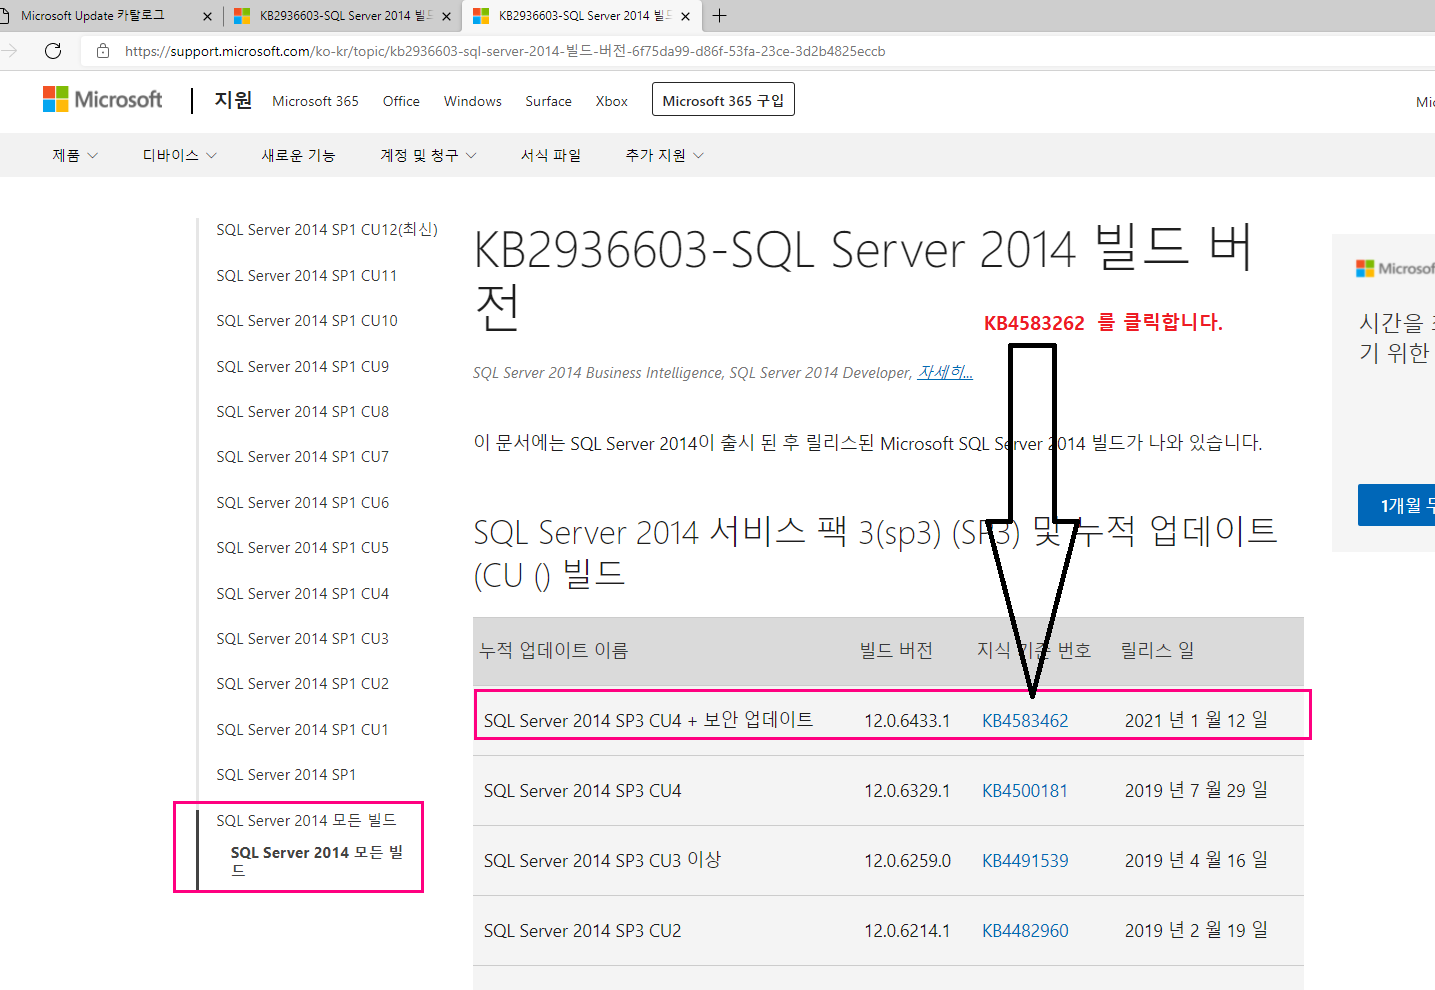Open the KB4583462 article link

coord(1025,720)
